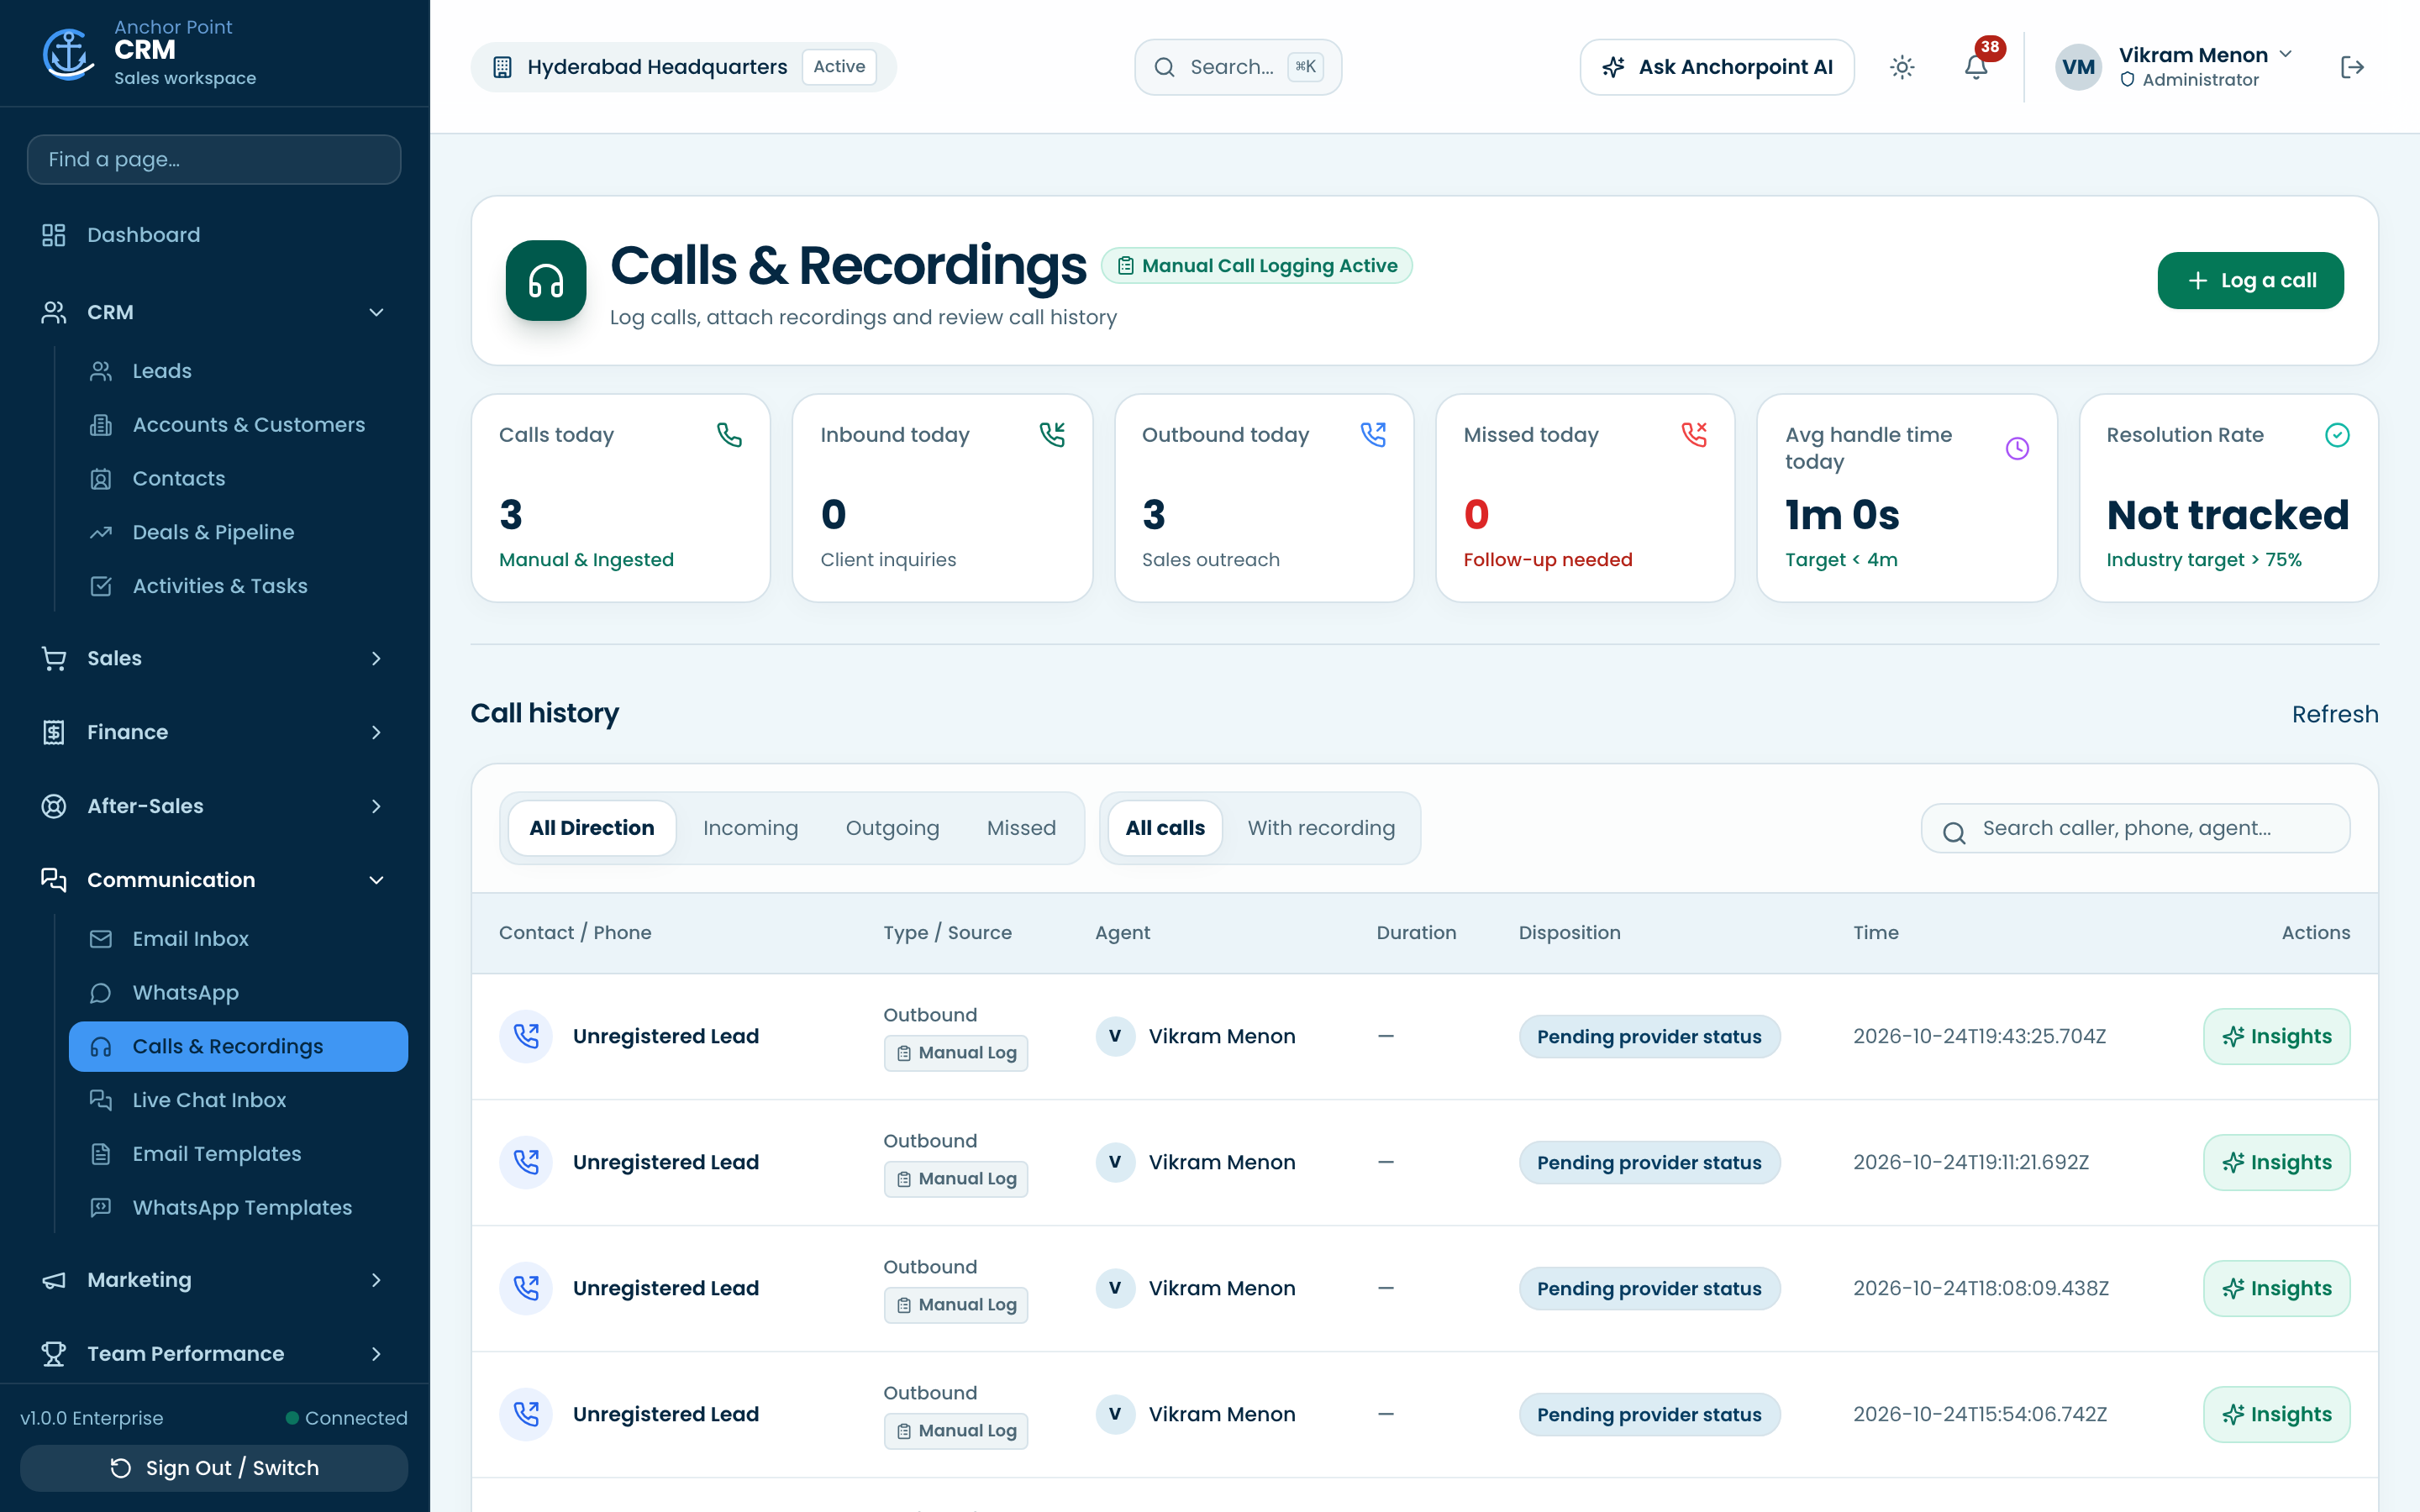Viewport: 2420px width, 1512px height.
Task: Click the V agent avatar in the 19:11:21 row
Action: click(x=1114, y=1162)
